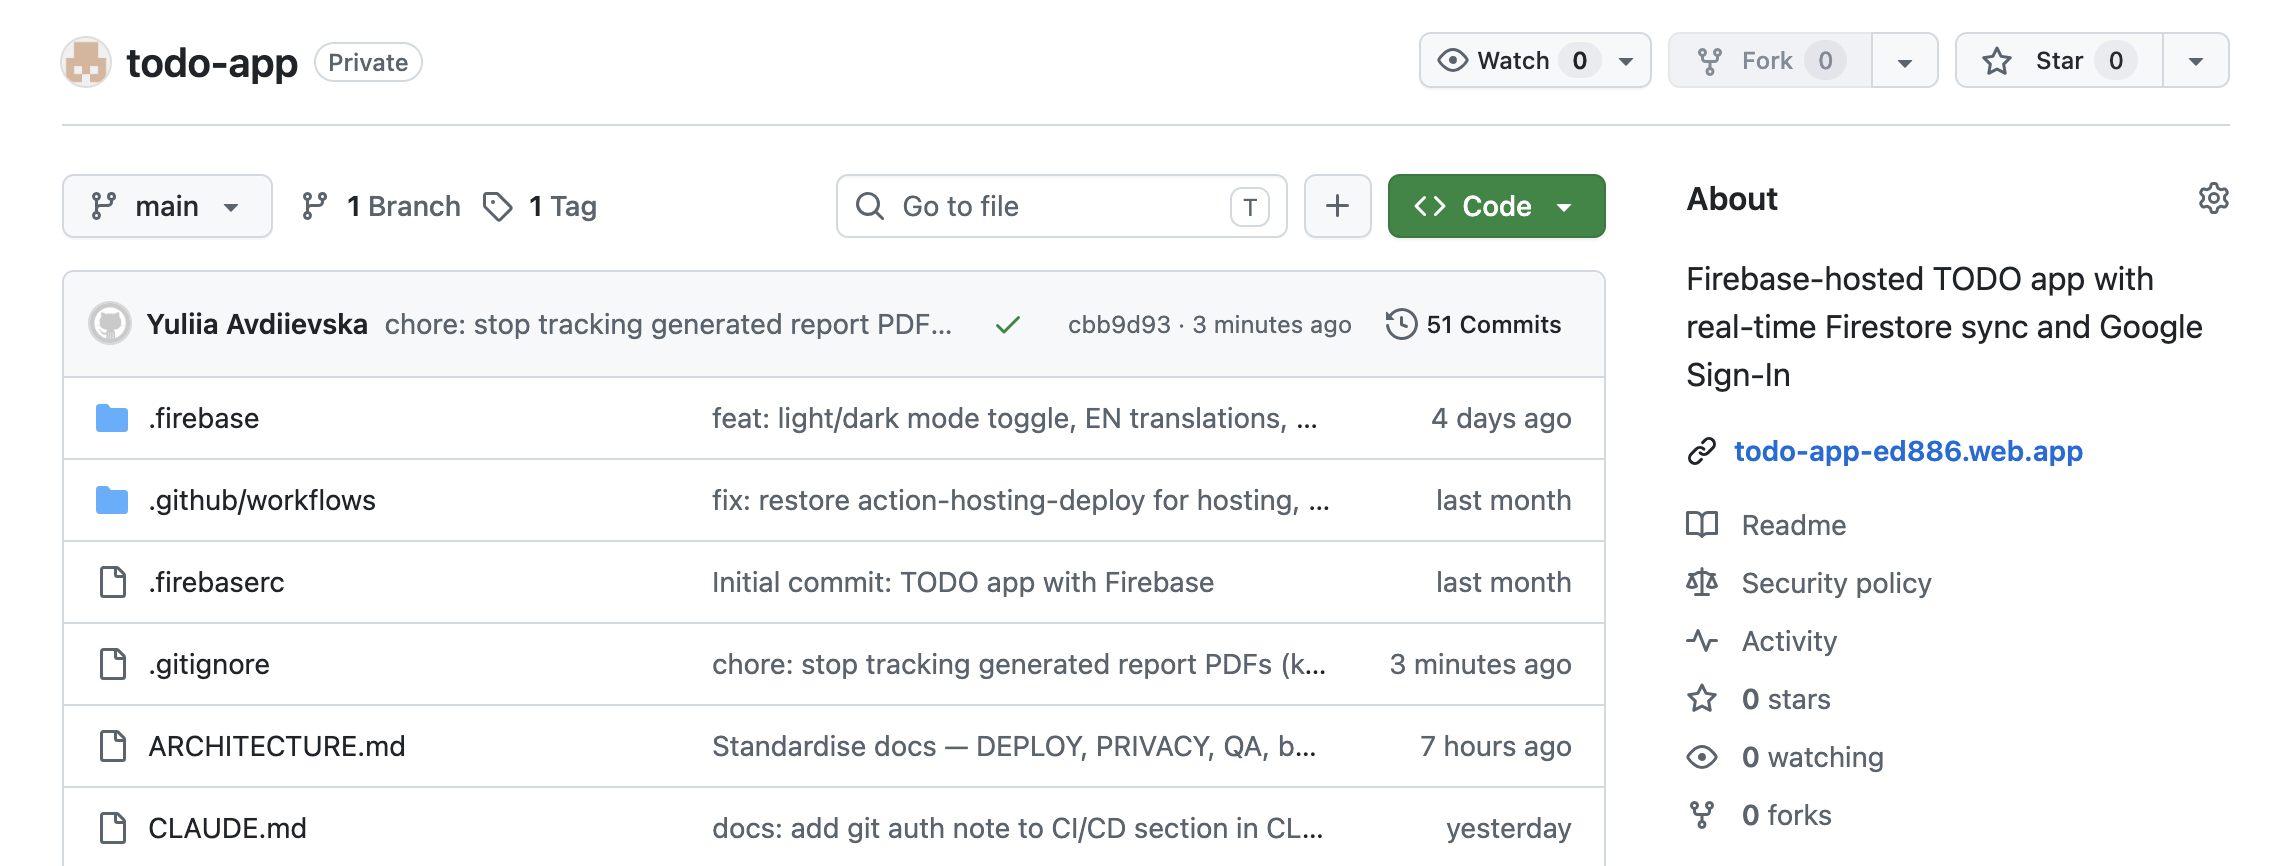Click '4 days ago' on the .firebase row
The width and height of the screenshot is (2280, 866).
pos(1501,418)
